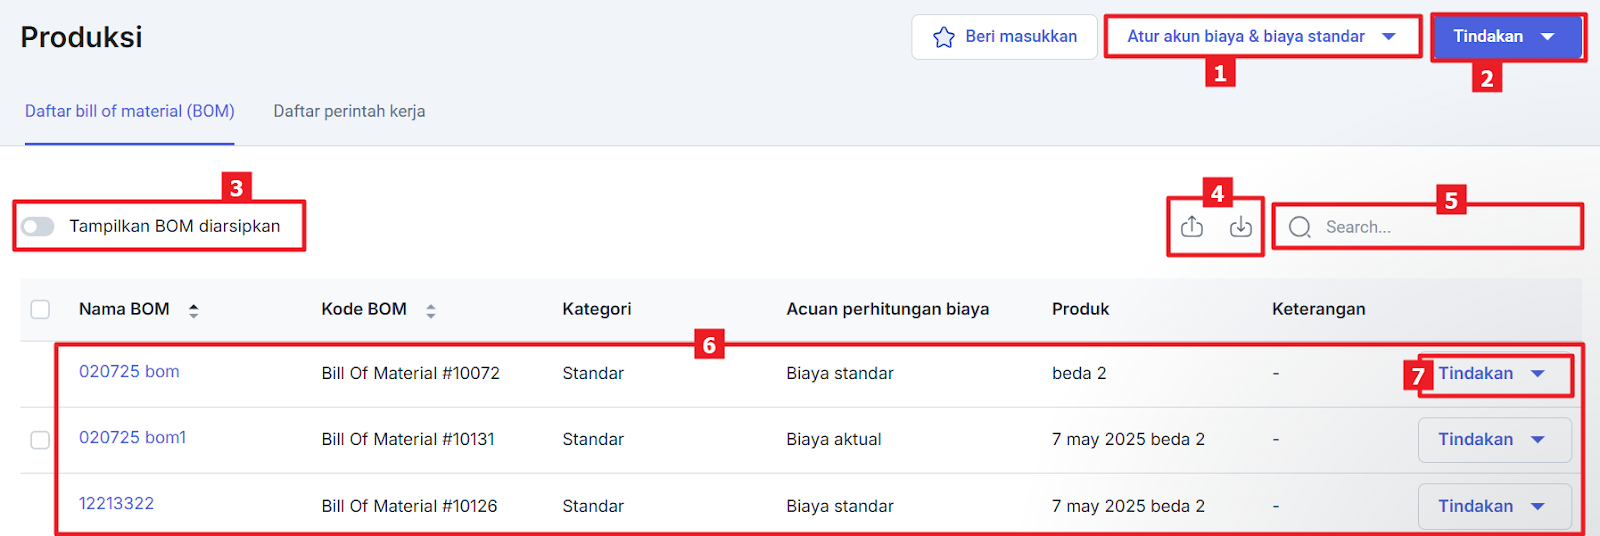Open the blue Tindakan dropdown at the top
1600x536 pixels.
[x=1506, y=37]
